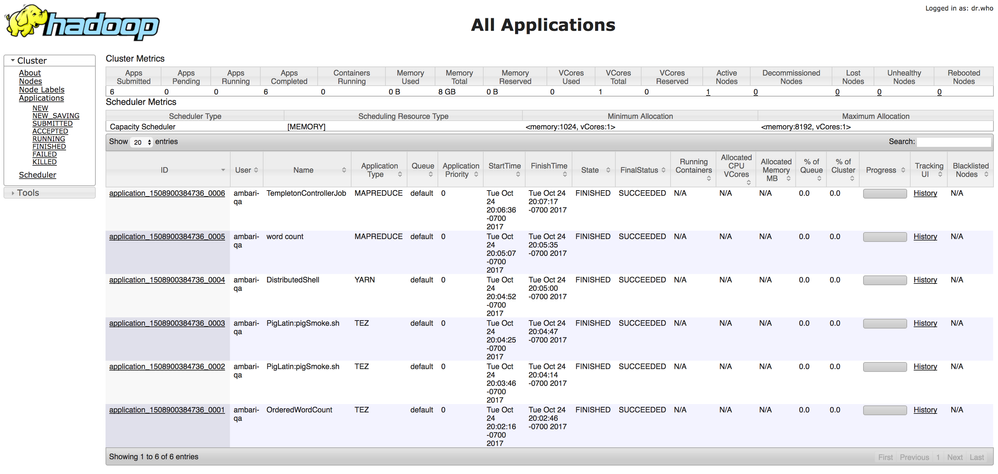Sort by FinalStatus column header

point(641,170)
